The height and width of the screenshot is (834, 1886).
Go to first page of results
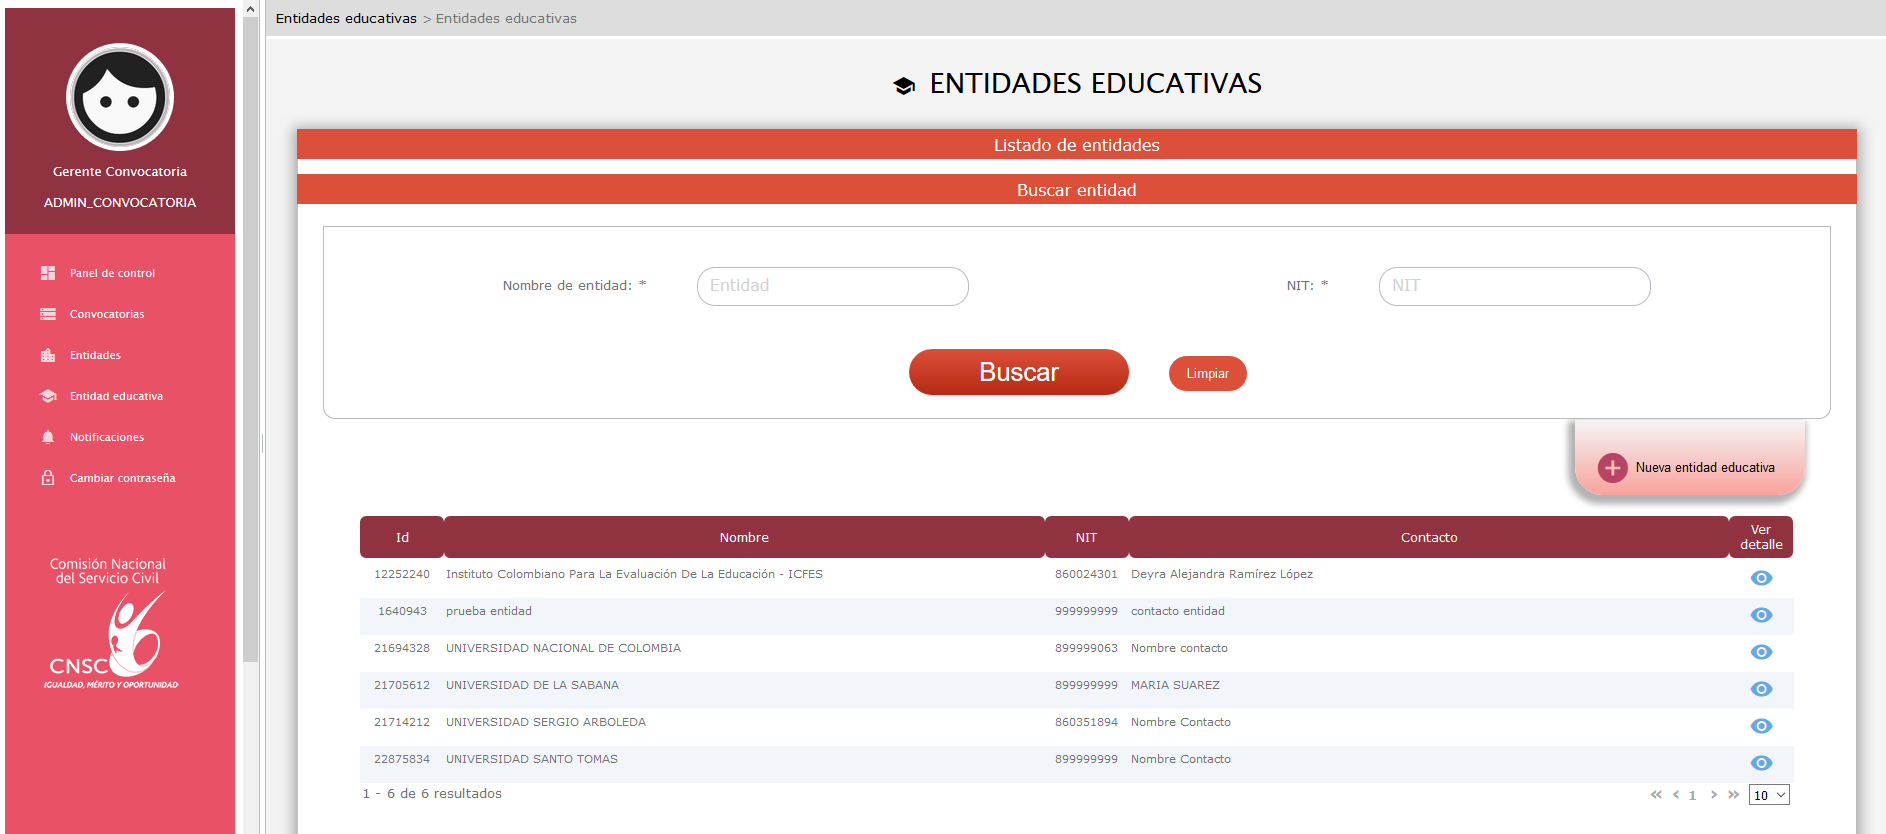1656,795
